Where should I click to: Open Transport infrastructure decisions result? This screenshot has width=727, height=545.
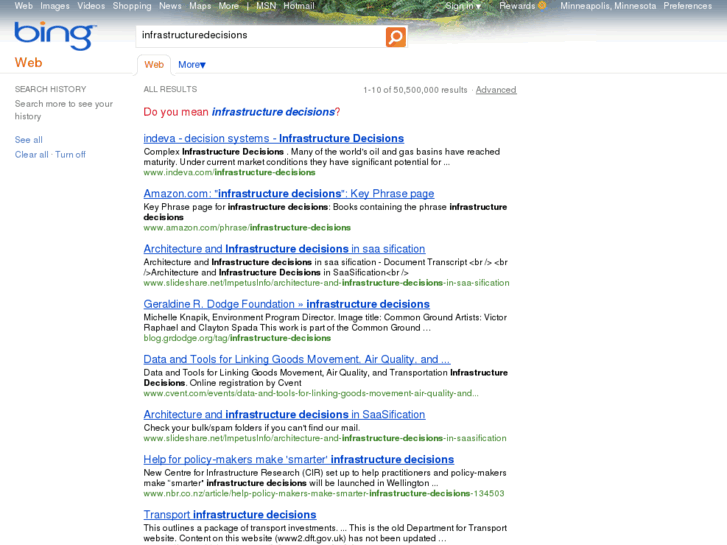(230, 514)
